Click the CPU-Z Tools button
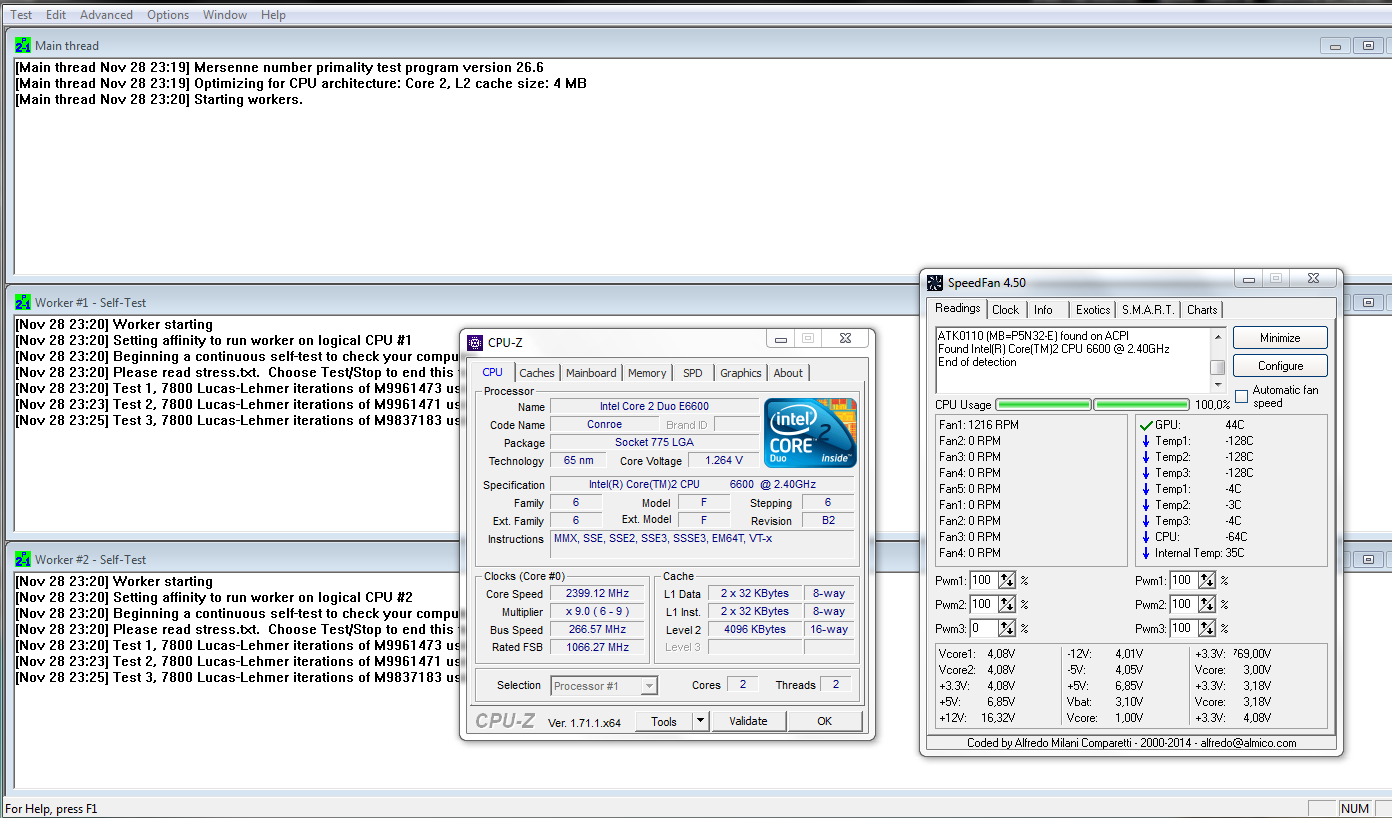1392x818 pixels. [x=664, y=721]
